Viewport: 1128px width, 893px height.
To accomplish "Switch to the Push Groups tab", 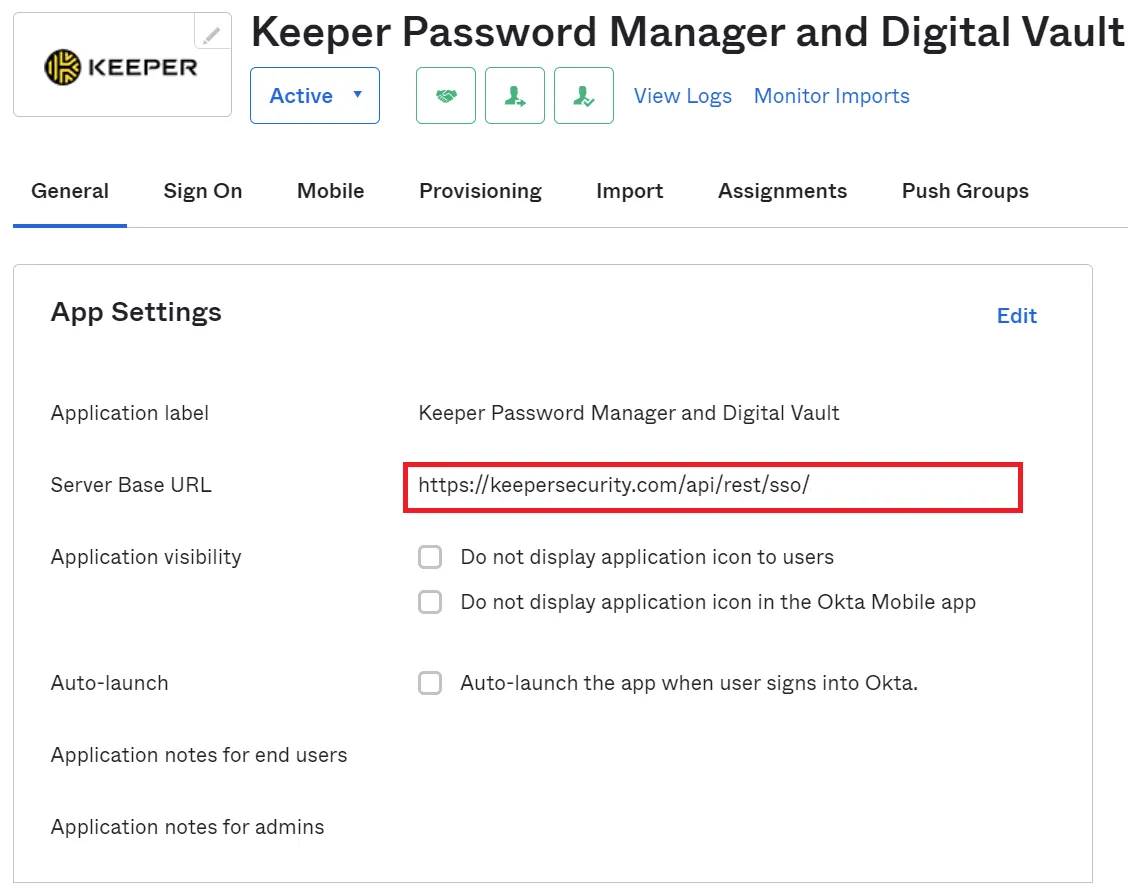I will [965, 191].
